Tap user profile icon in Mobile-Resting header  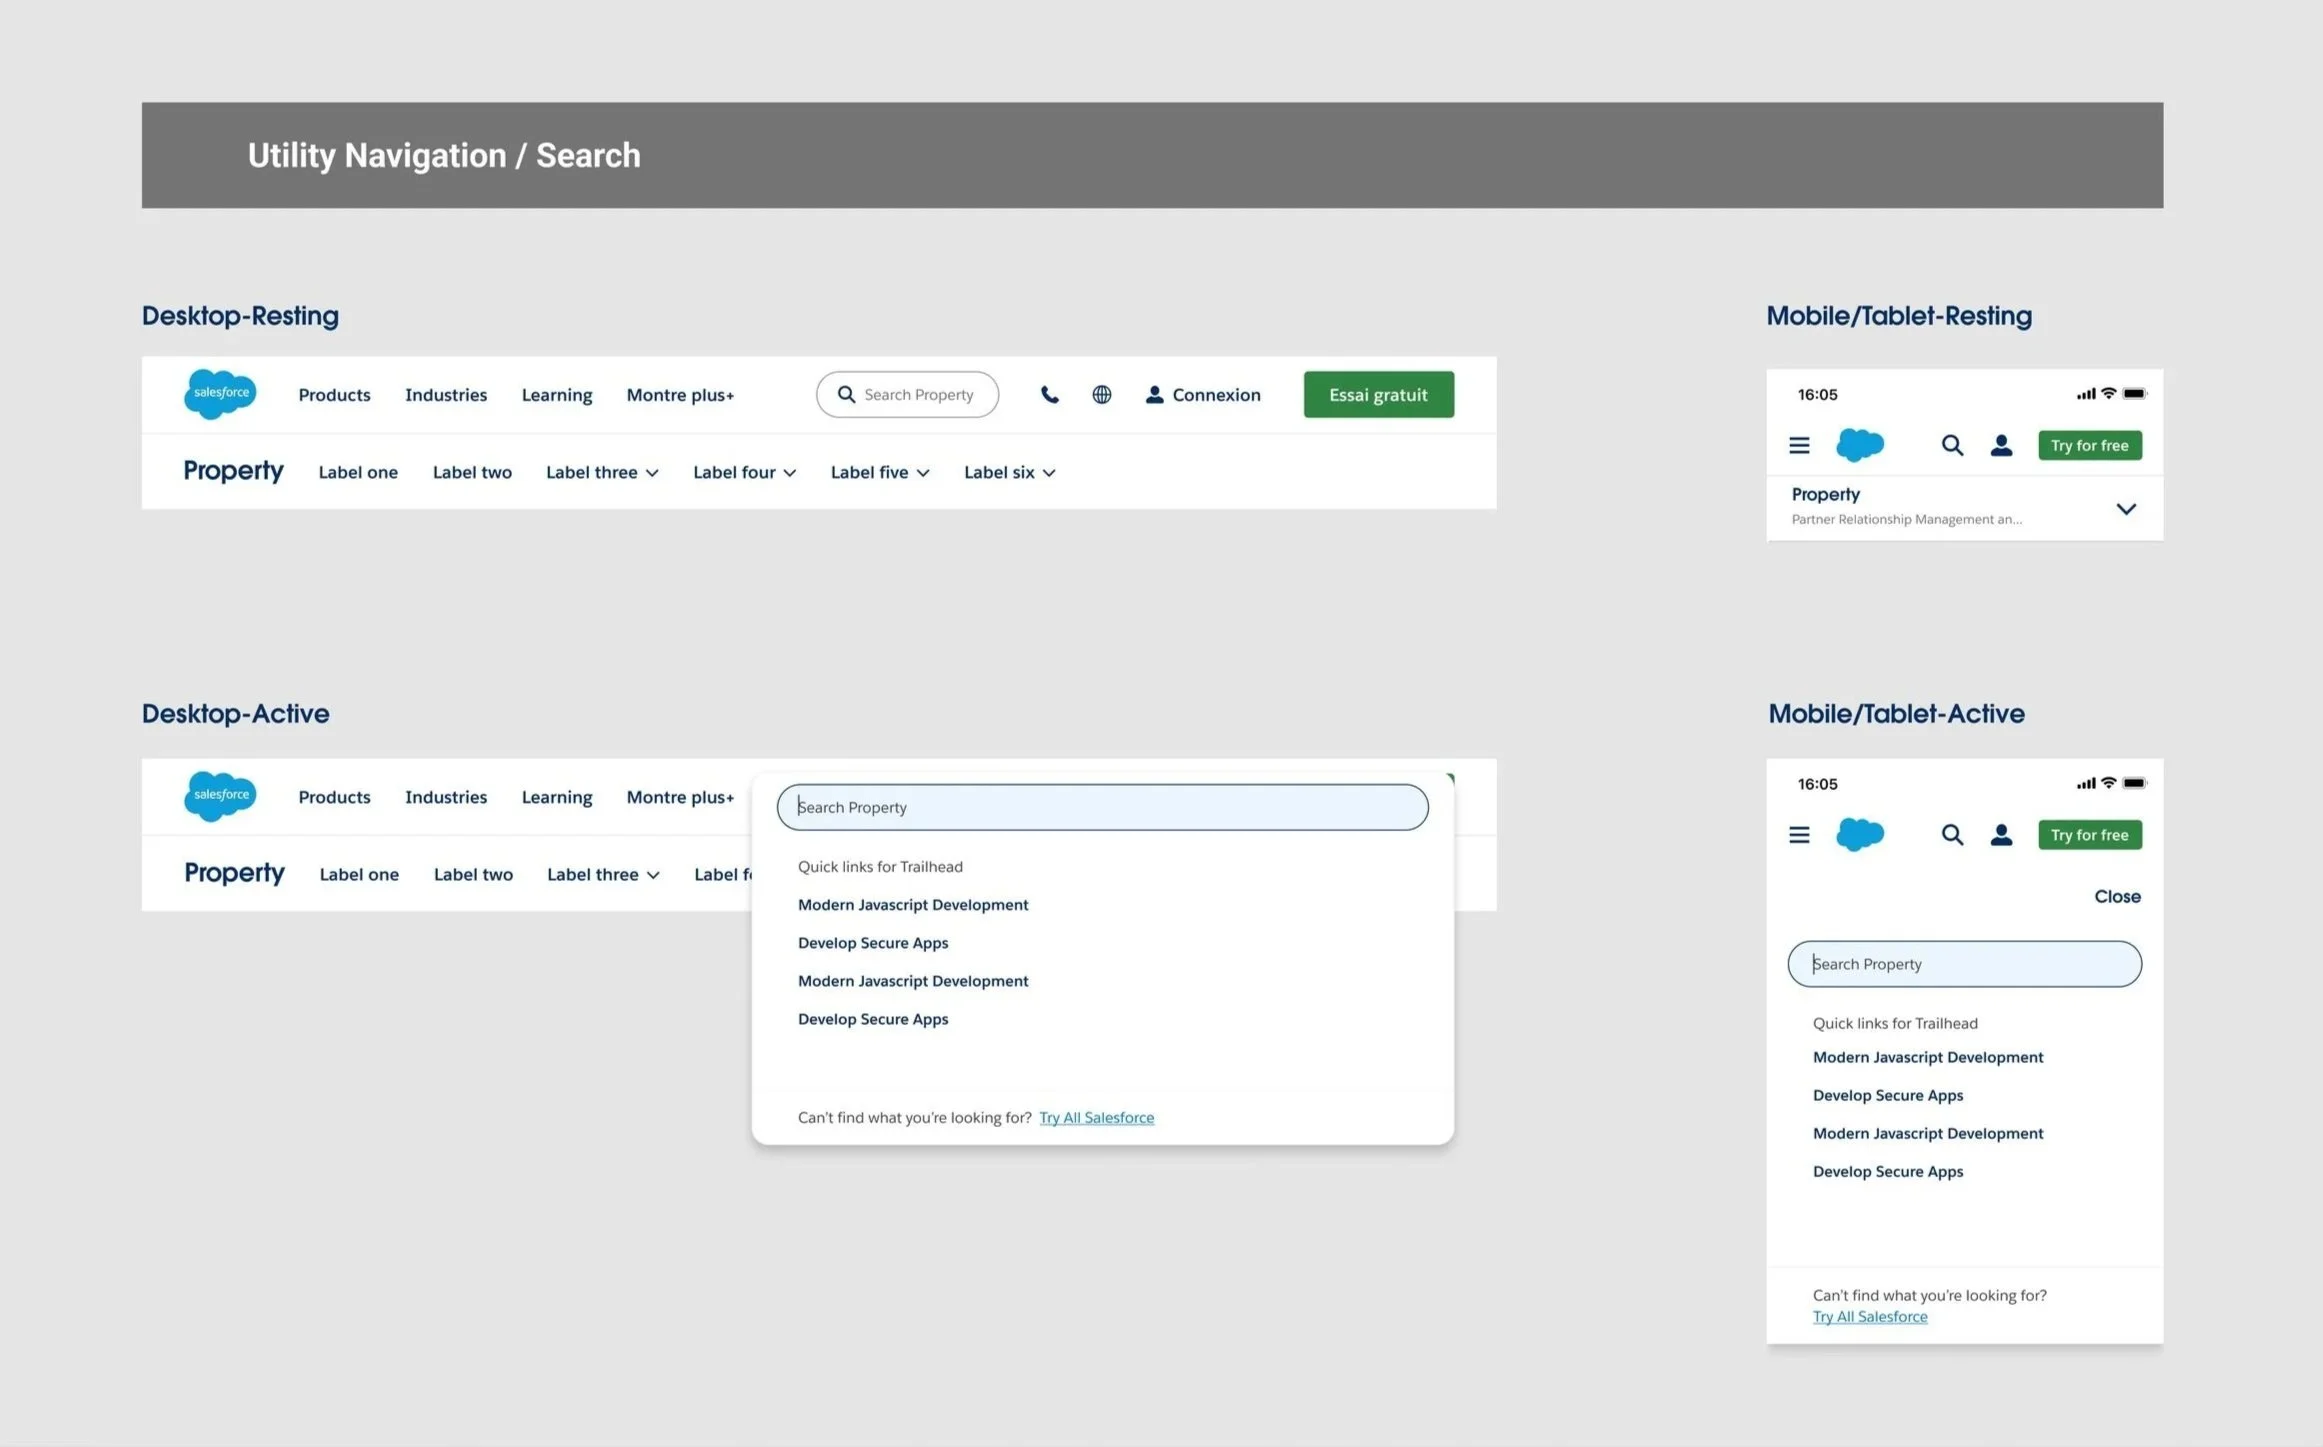tap(2001, 445)
